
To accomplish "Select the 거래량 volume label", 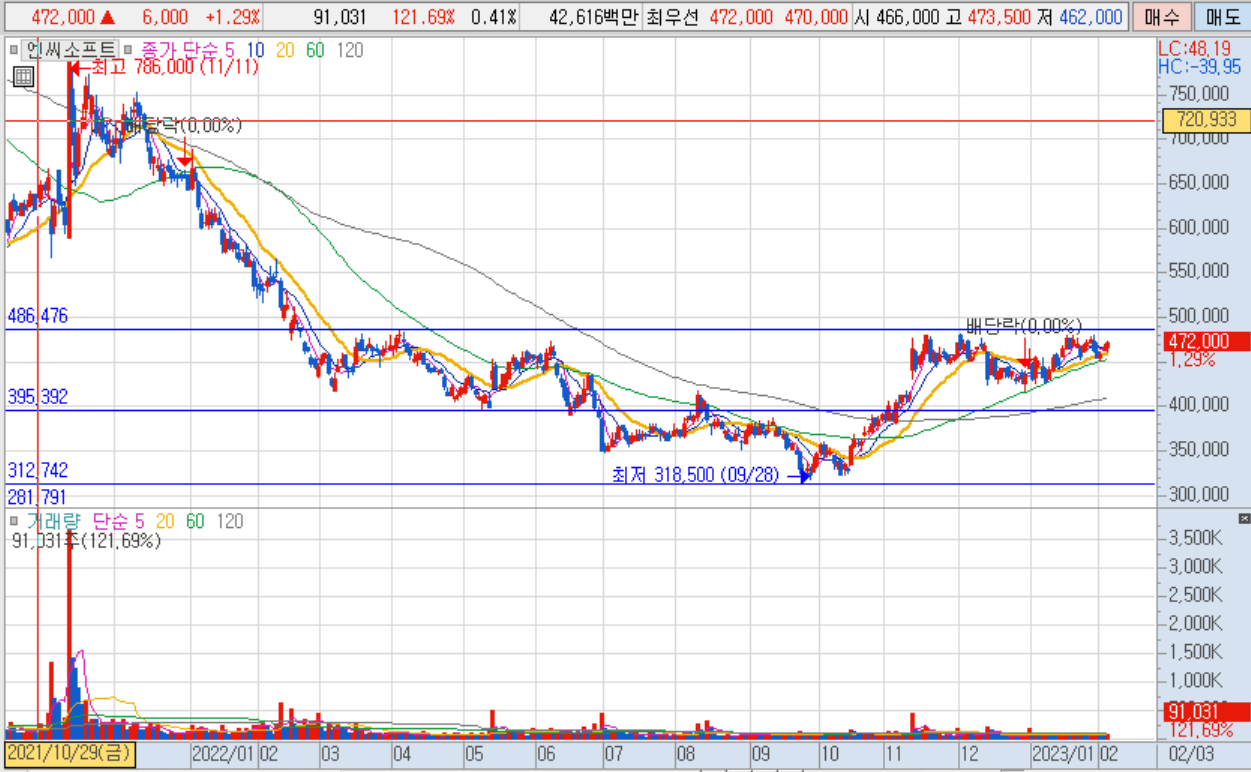I will coord(53,521).
